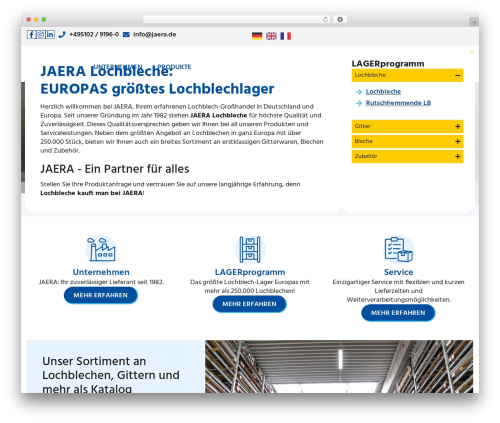Click the factory icon above Unternehmen
The image size is (500, 423).
tap(101, 249)
